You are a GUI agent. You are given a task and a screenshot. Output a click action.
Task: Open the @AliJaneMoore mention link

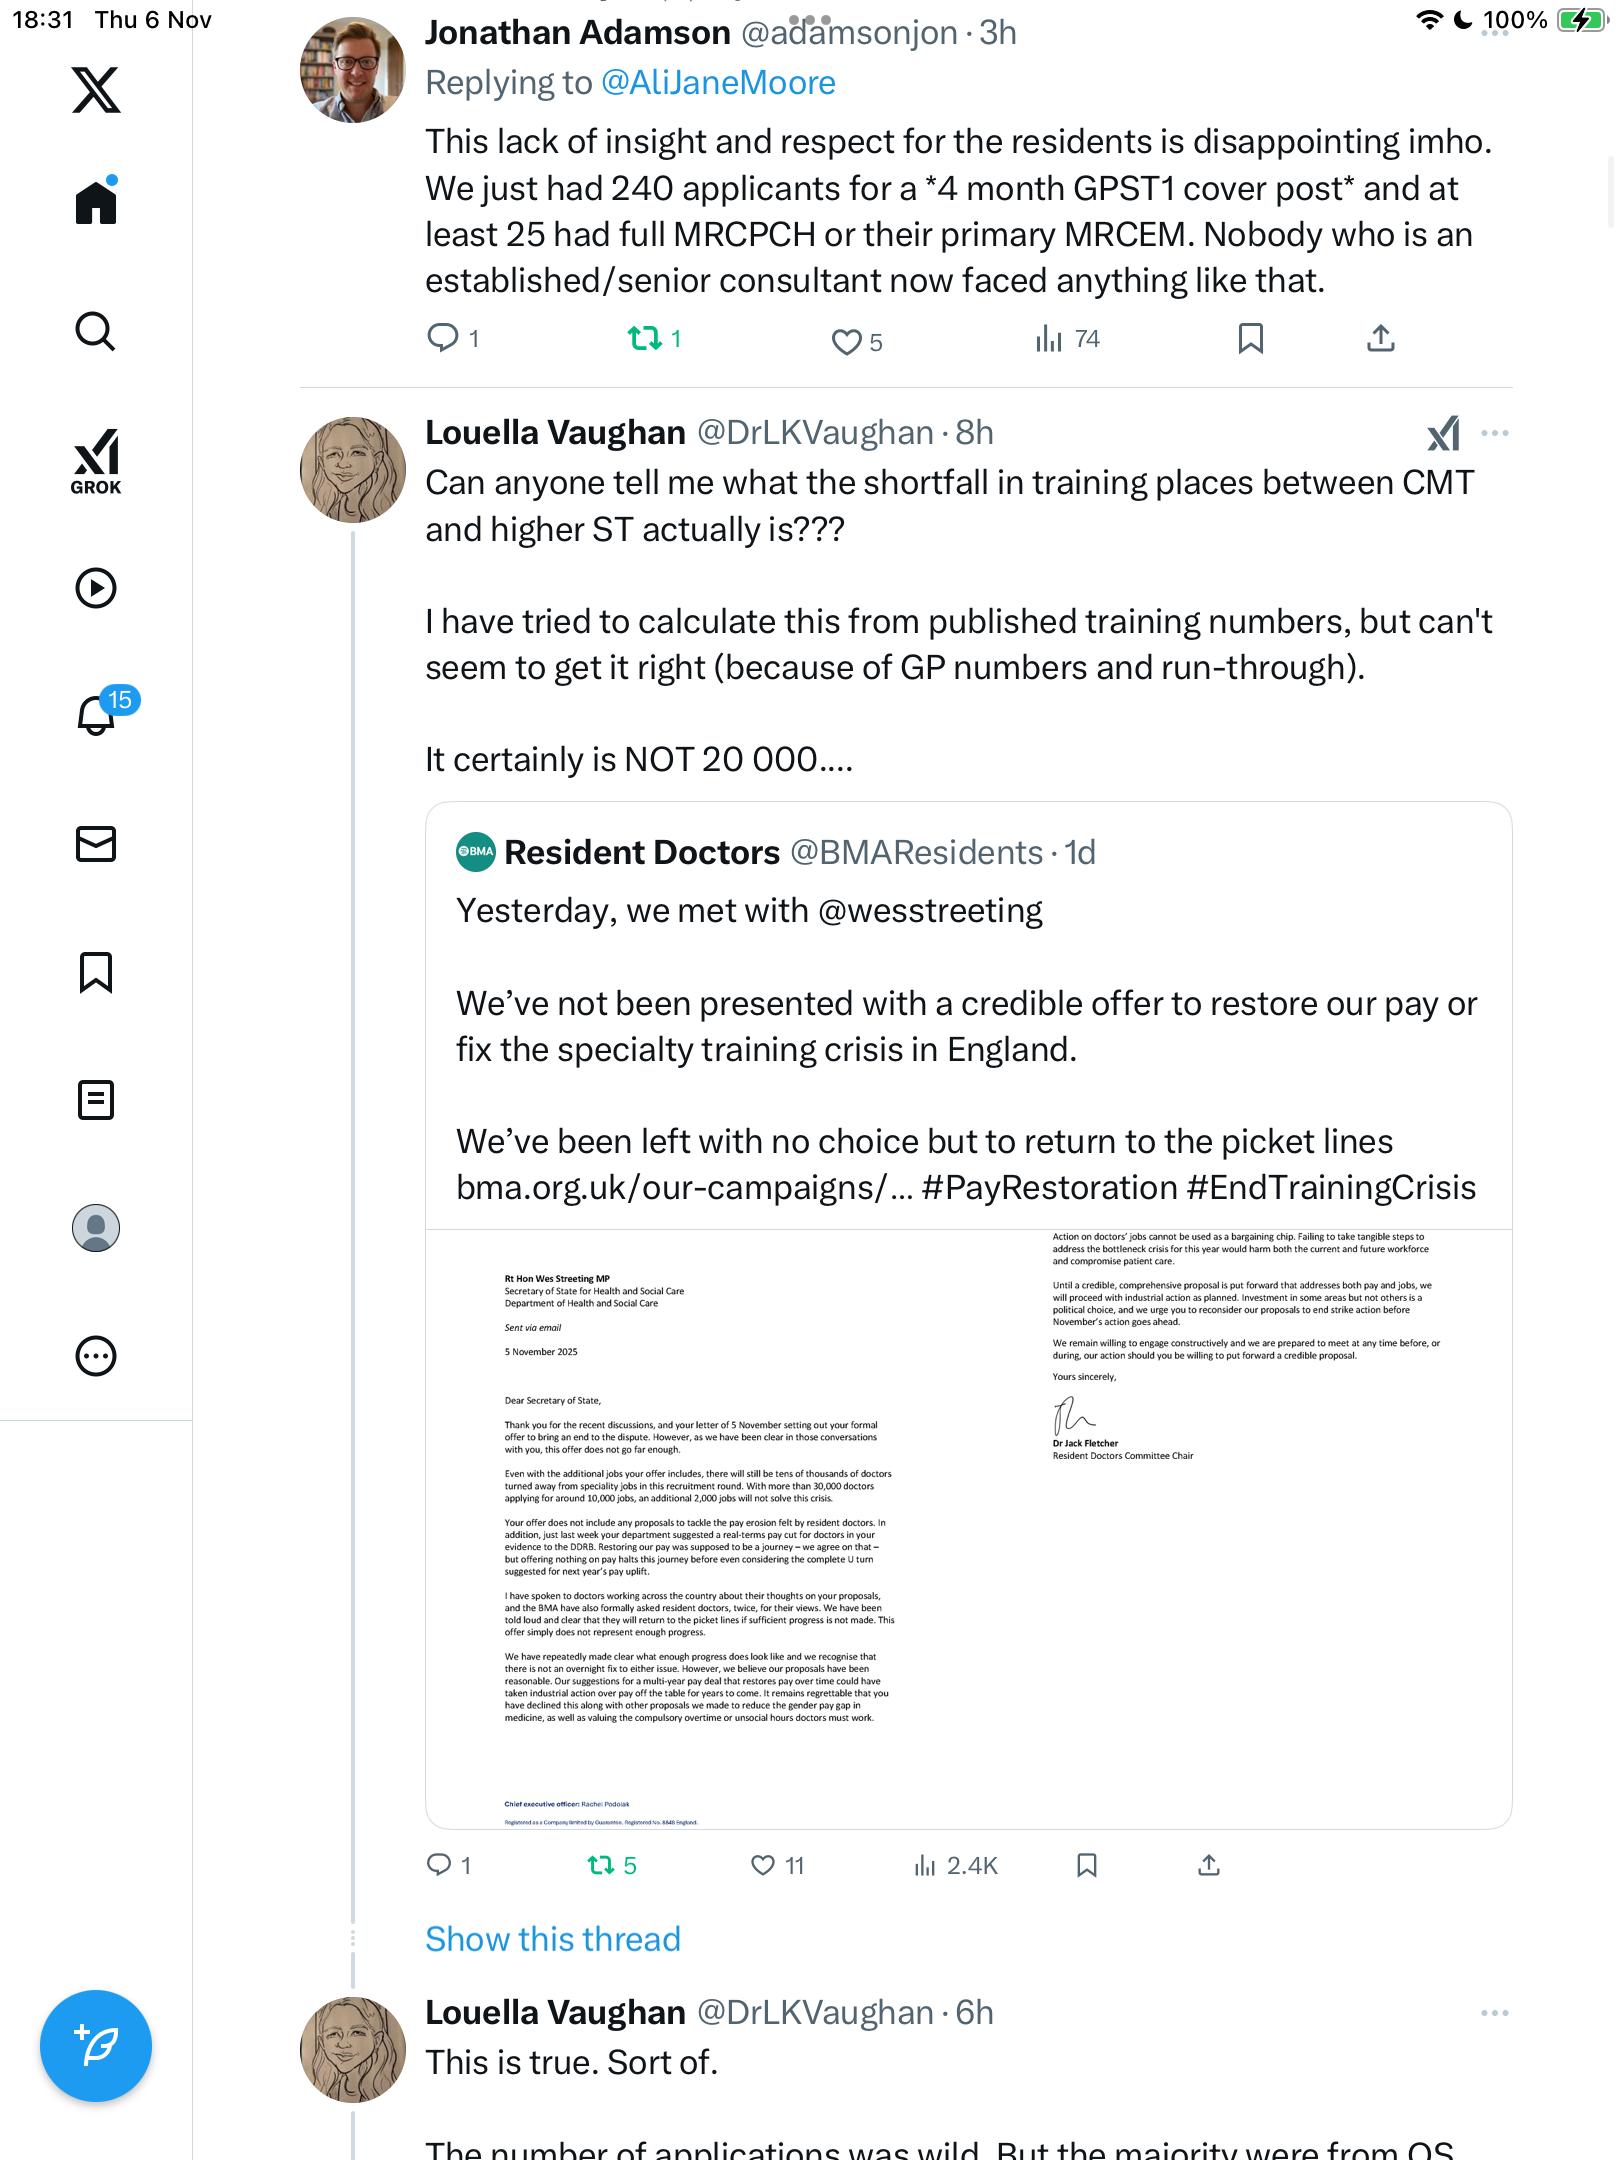click(718, 83)
